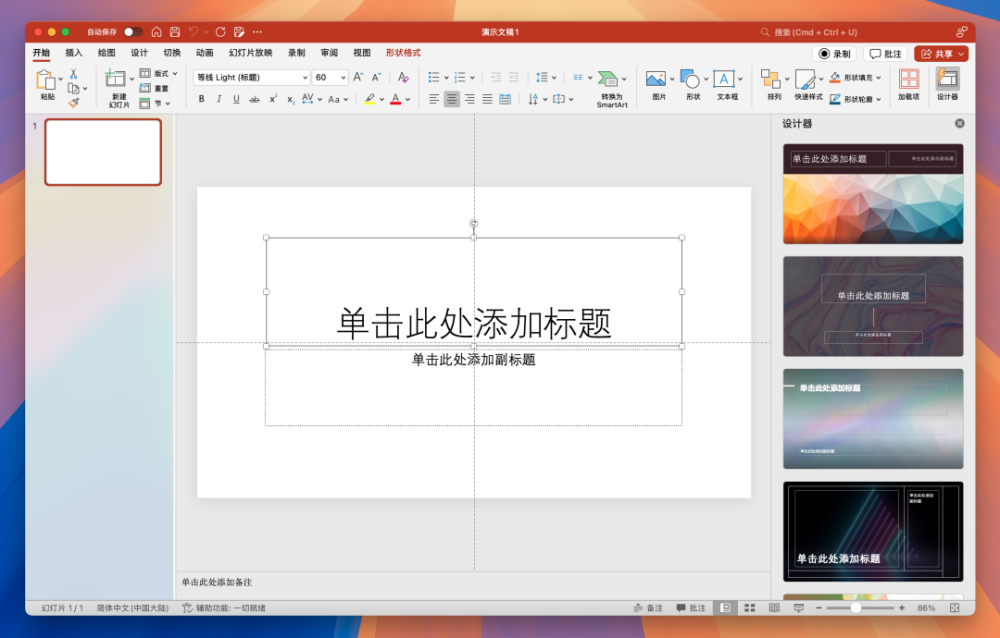The image size is (1000, 638).
Task: Click the Paste (粘贴) clipboard icon
Action: point(45,80)
